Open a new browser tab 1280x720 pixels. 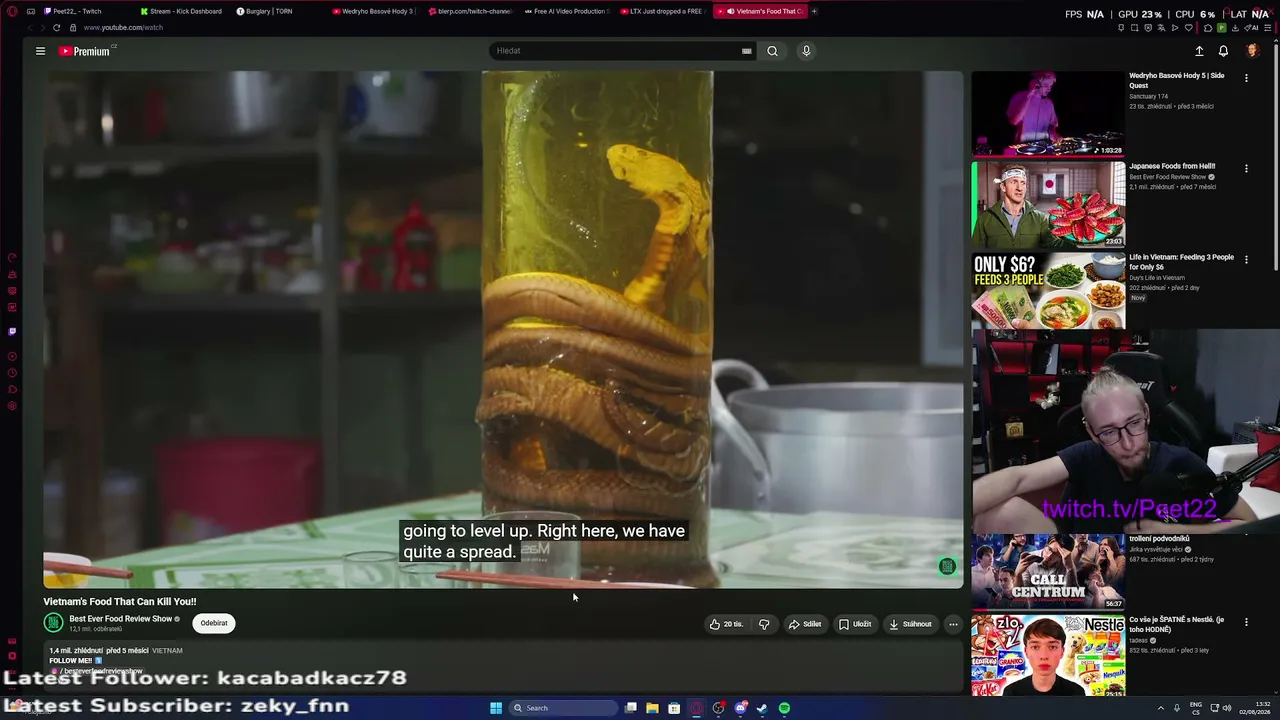pyautogui.click(x=814, y=11)
